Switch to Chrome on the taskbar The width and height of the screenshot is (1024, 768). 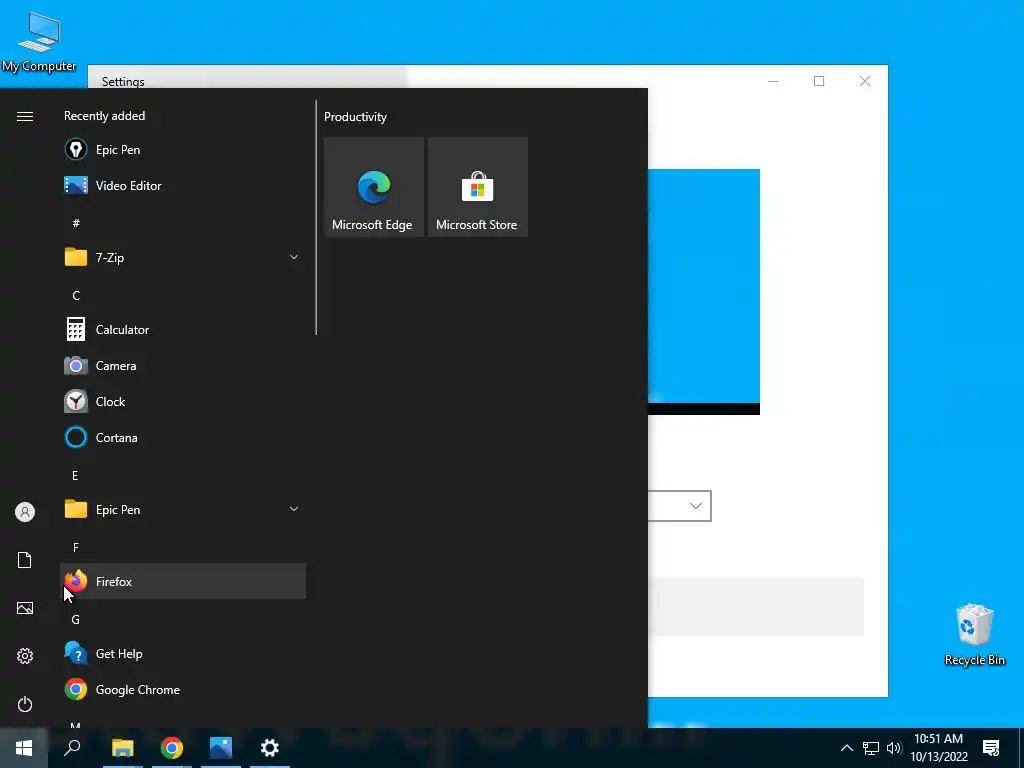pos(172,748)
